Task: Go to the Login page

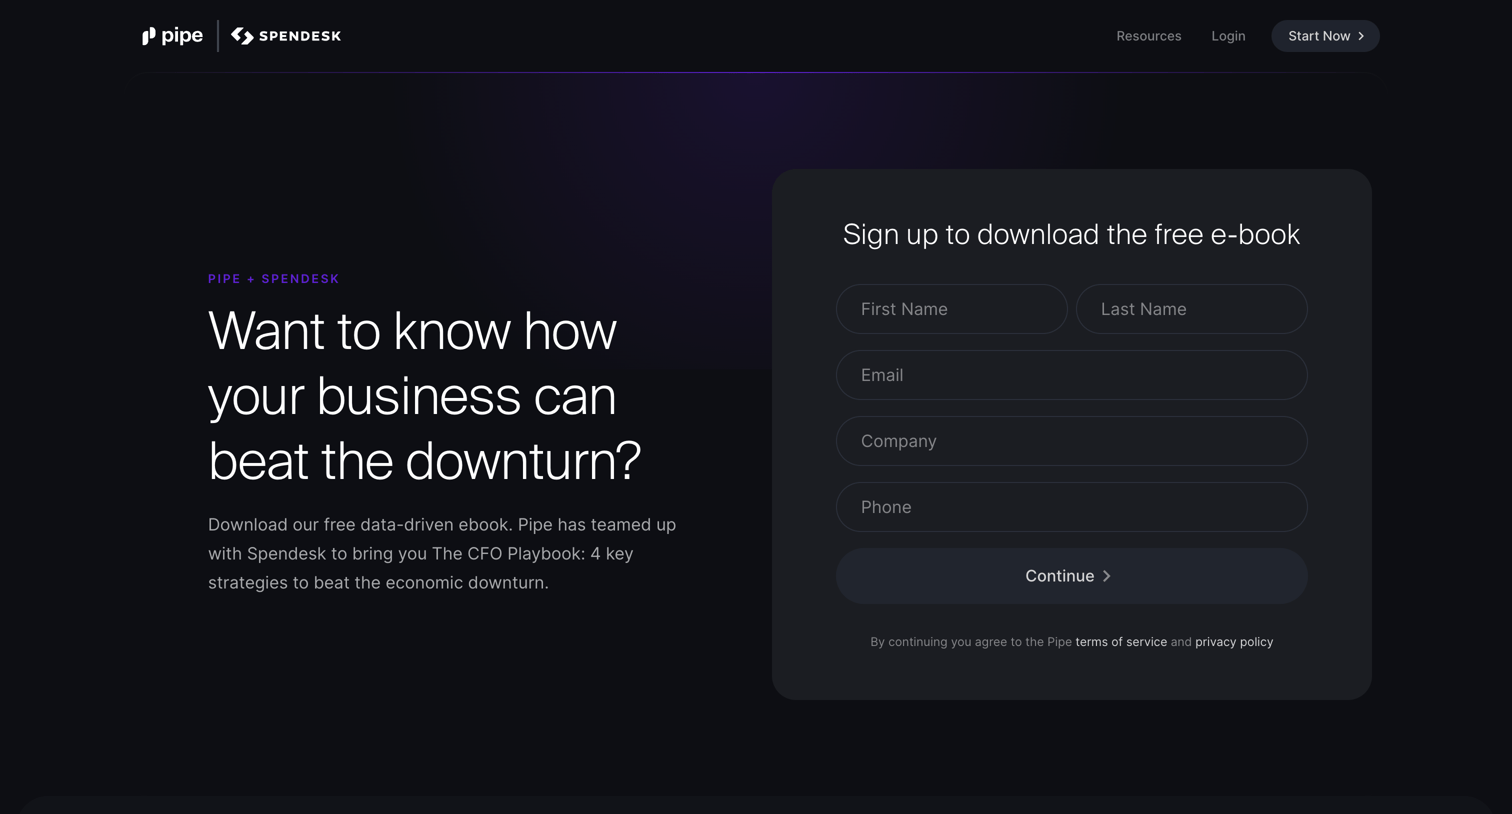Action: [x=1228, y=36]
